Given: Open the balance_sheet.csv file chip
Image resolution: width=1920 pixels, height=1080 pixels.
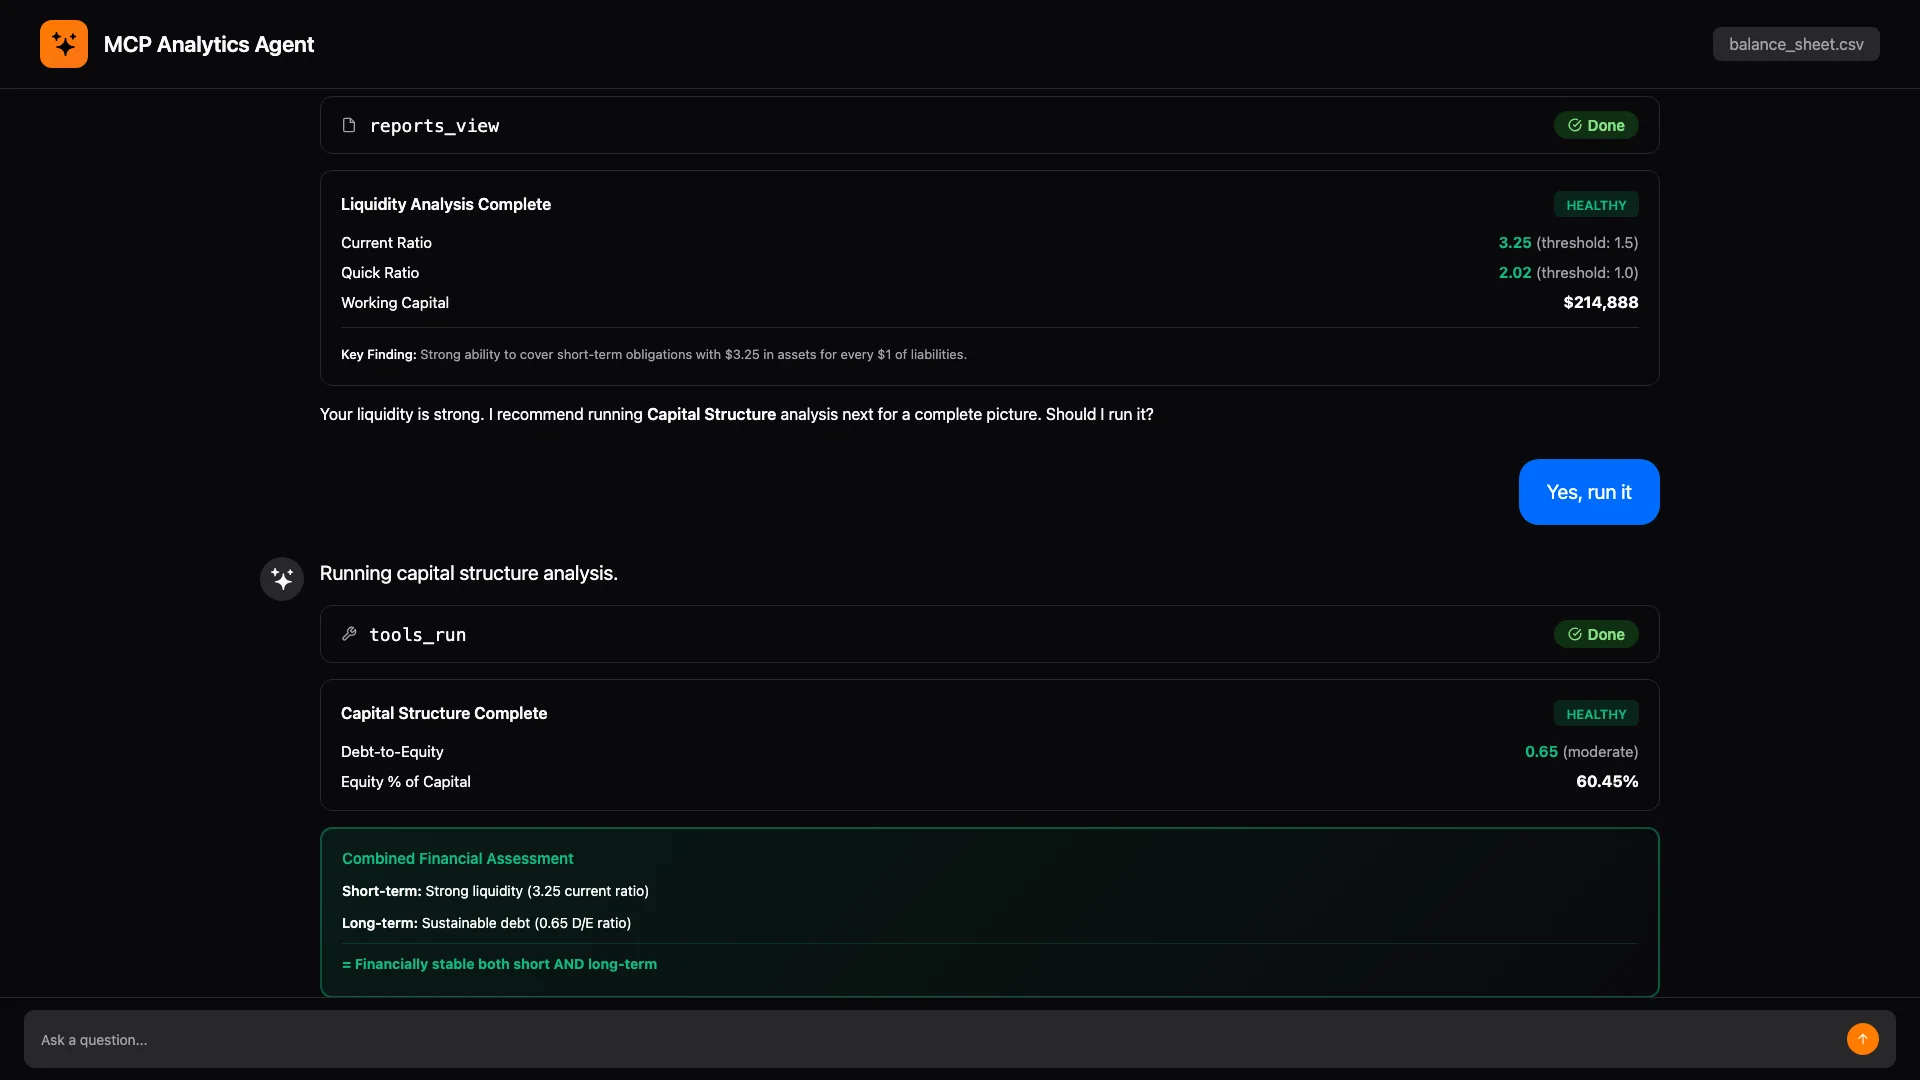Looking at the screenshot, I should coord(1796,44).
